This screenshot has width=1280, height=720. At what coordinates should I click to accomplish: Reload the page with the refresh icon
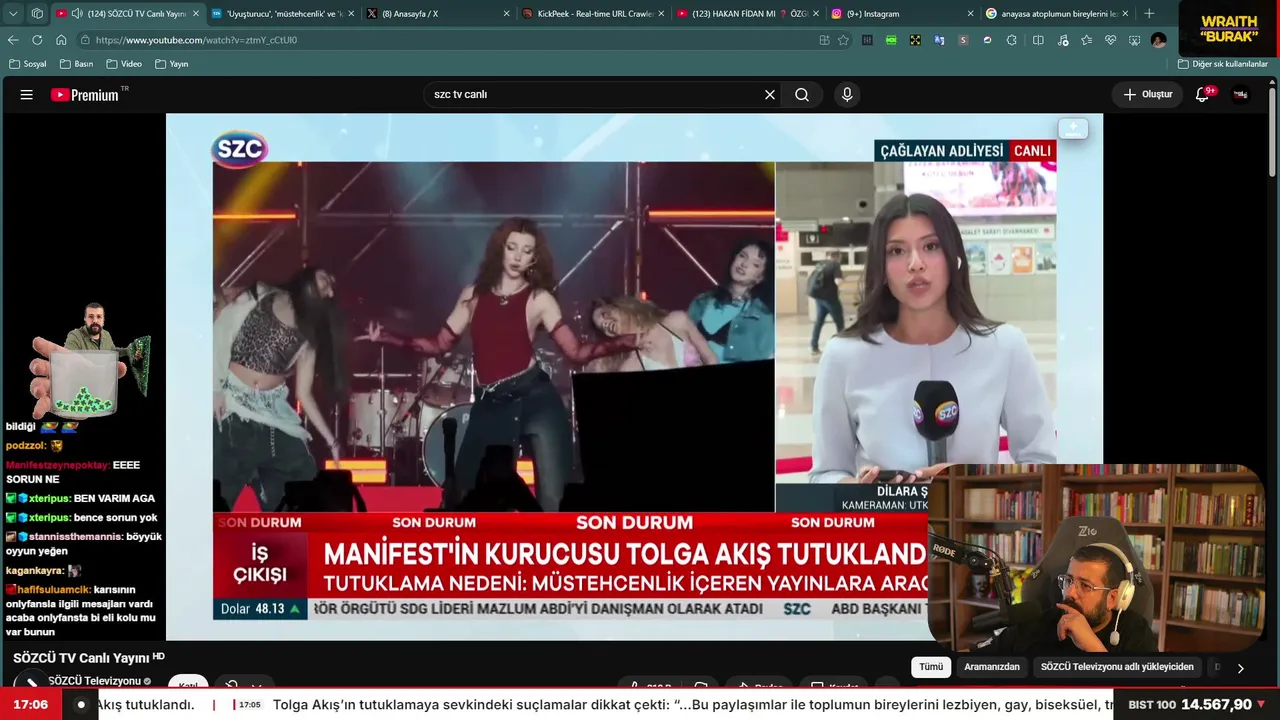37,40
